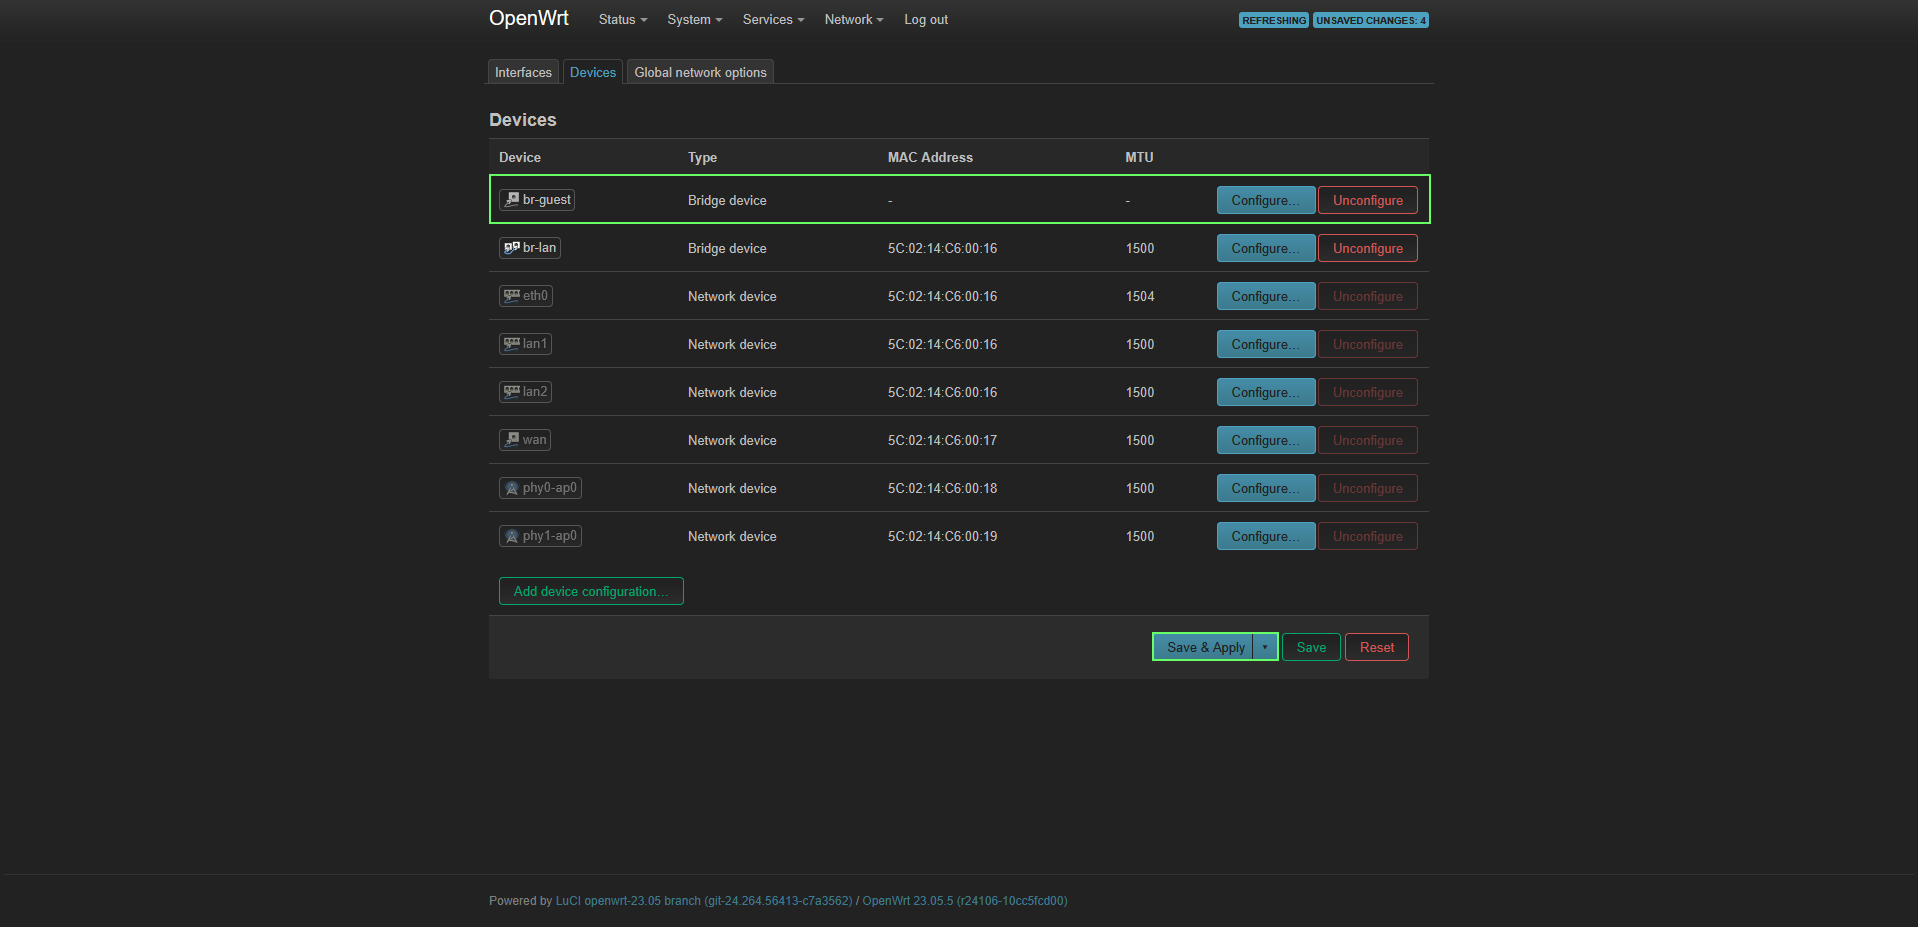The width and height of the screenshot is (1918, 927).
Task: View the Unsaved Changes: 4 indicator
Action: tap(1371, 20)
